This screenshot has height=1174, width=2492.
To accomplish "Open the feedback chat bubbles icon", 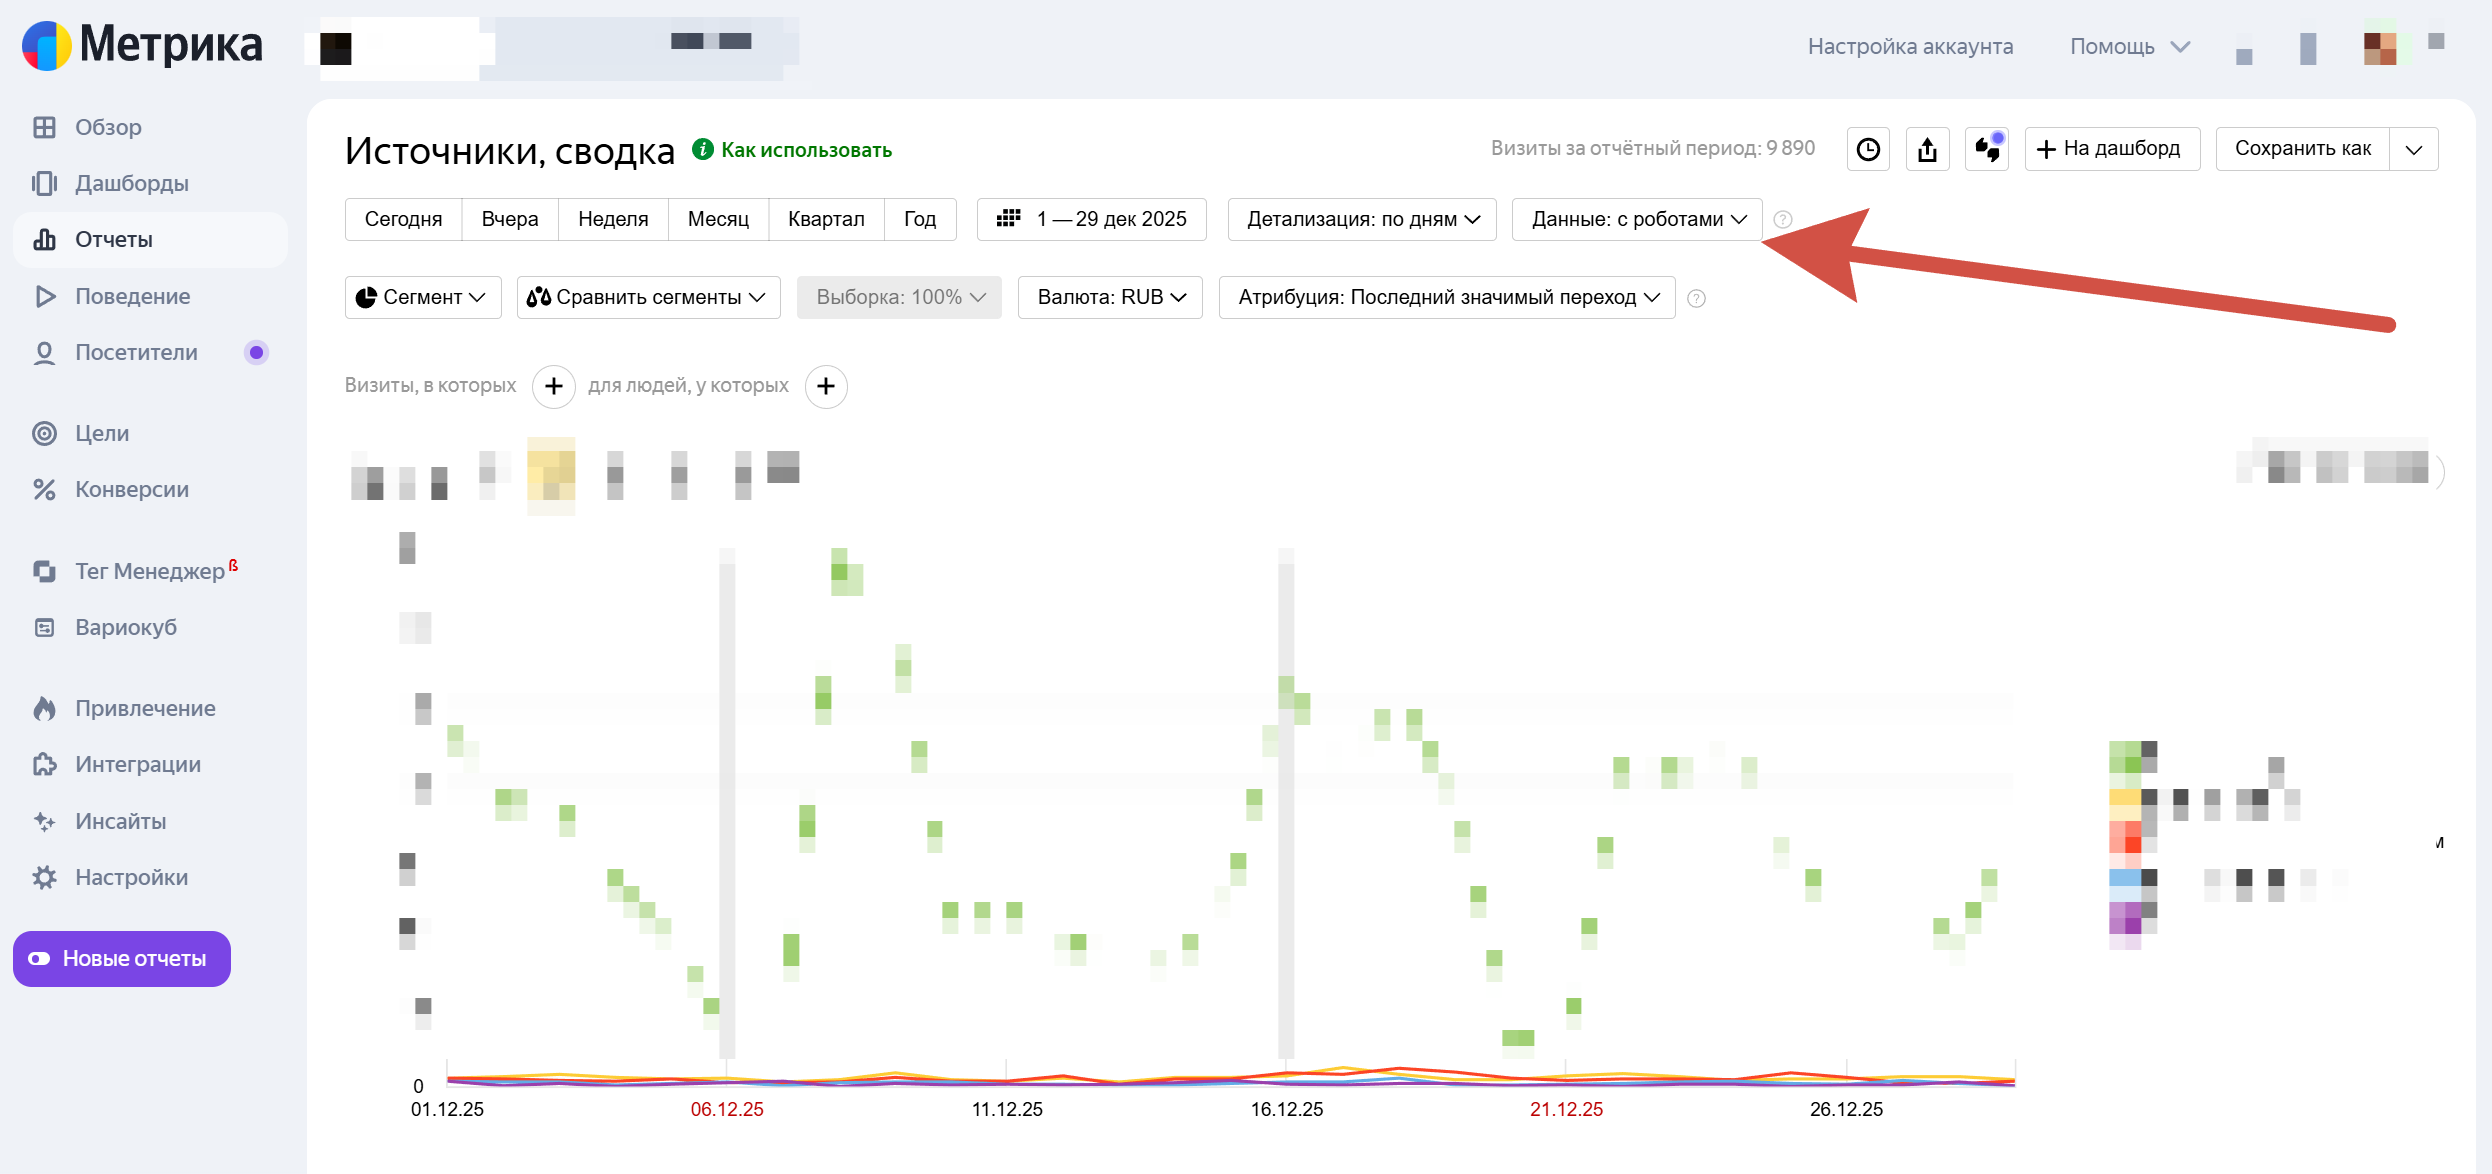I will (1987, 149).
